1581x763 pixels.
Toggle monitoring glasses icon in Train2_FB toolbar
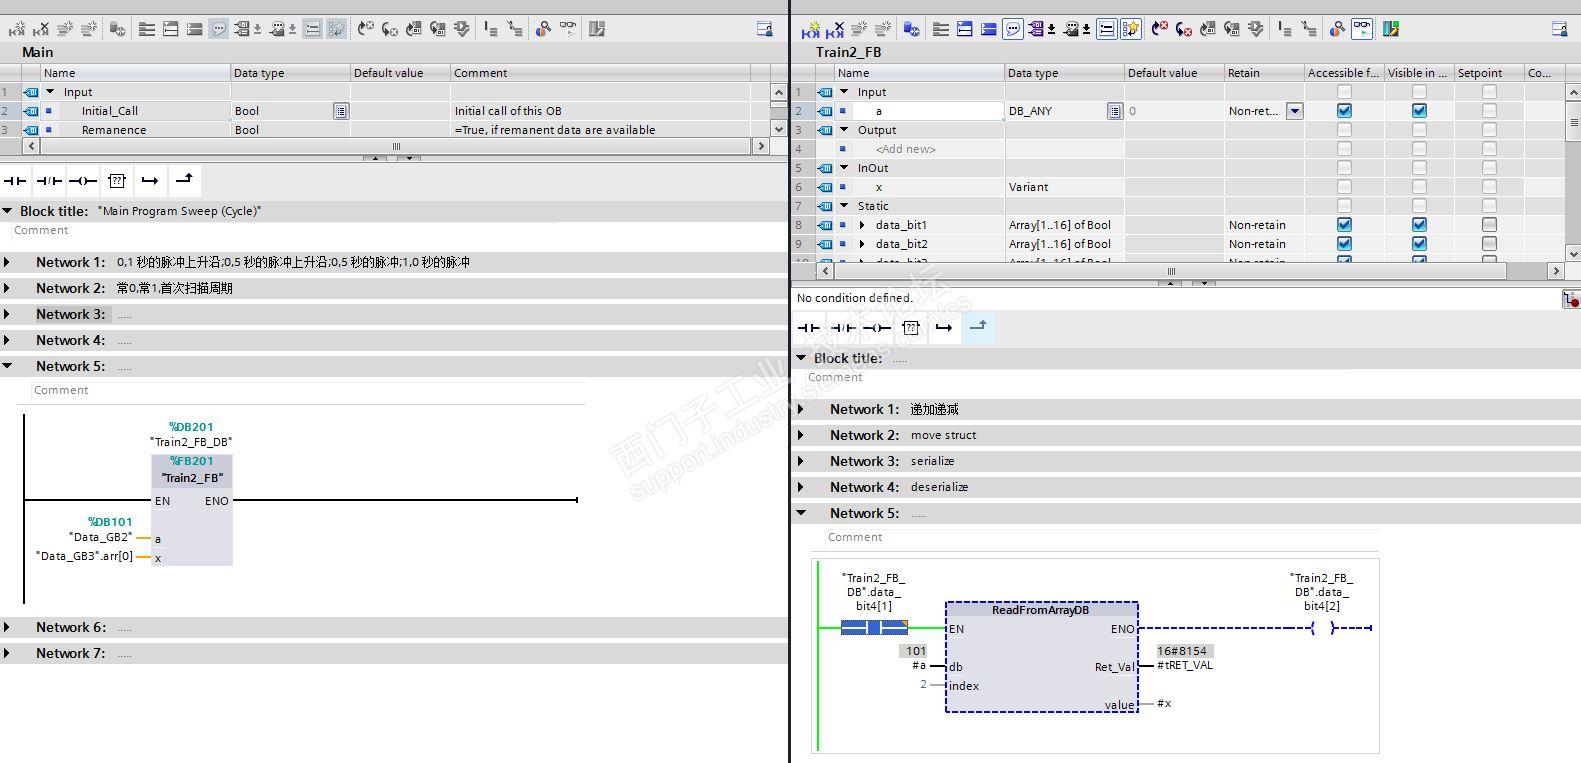1362,30
